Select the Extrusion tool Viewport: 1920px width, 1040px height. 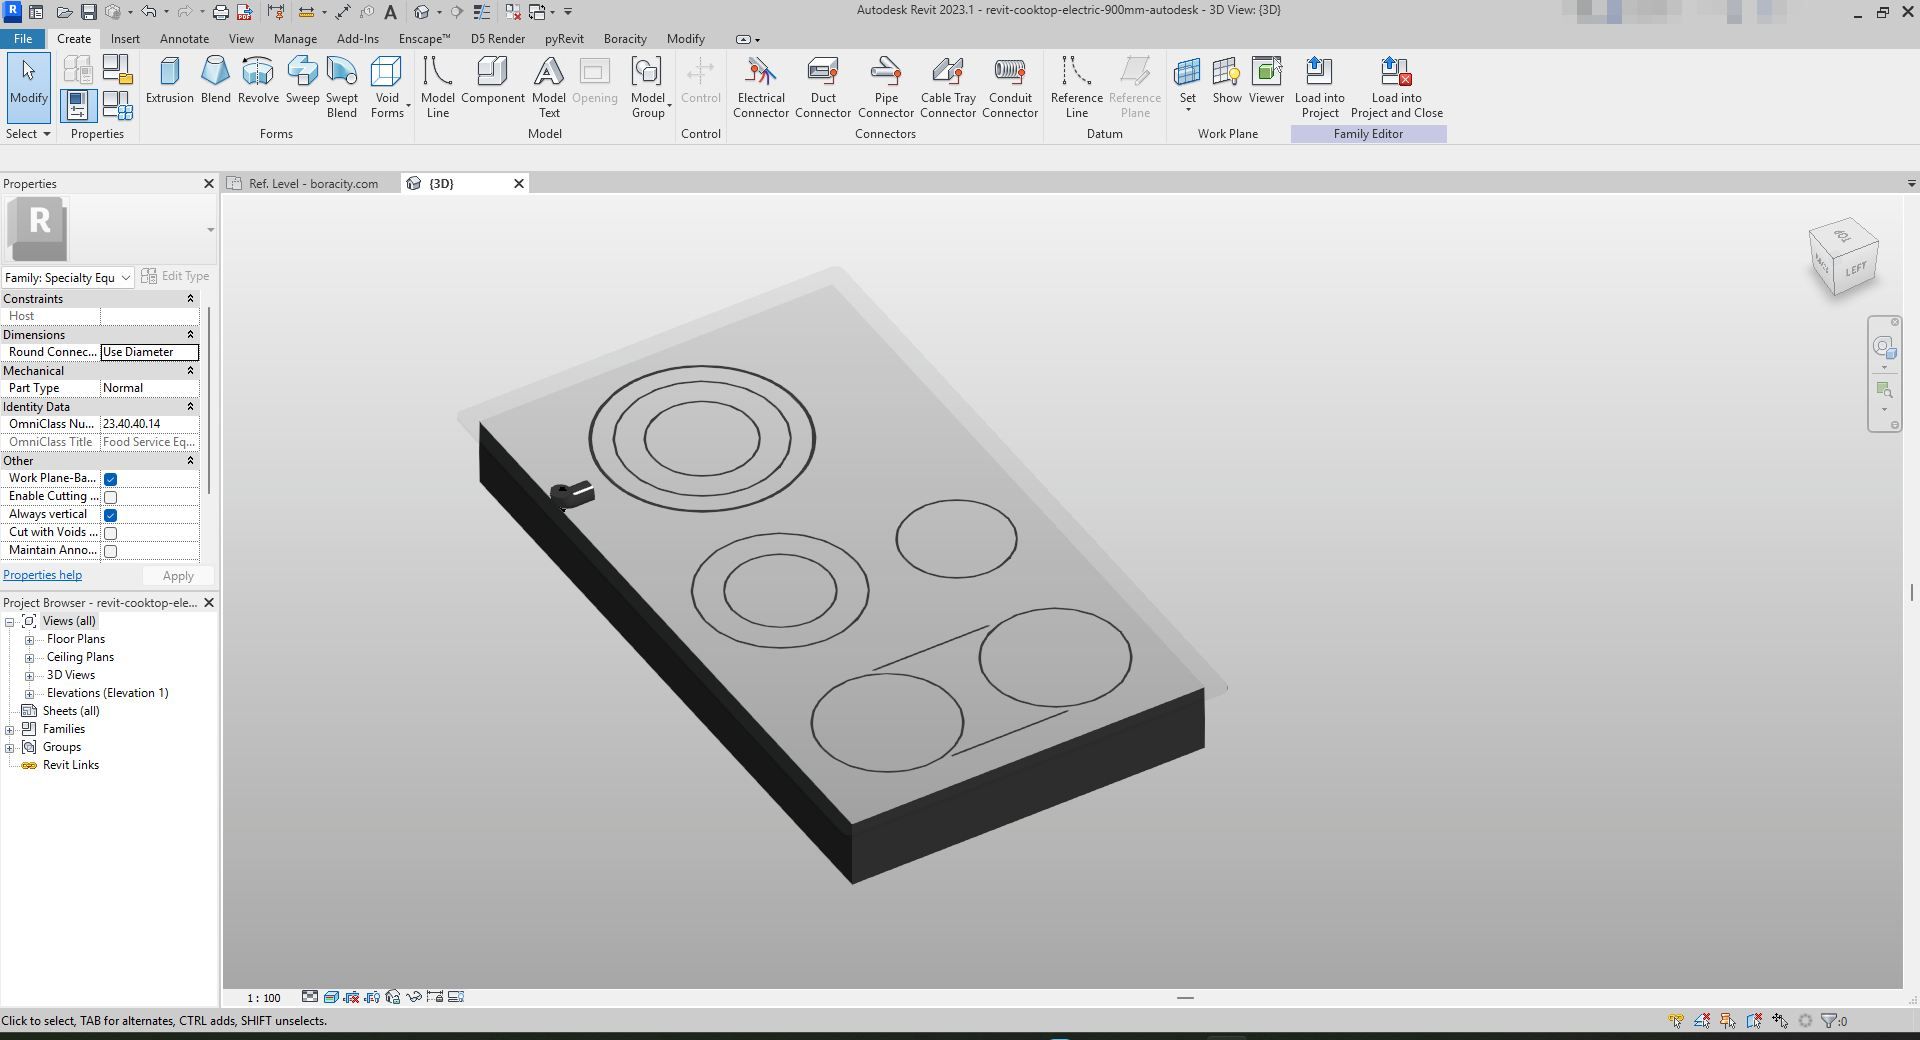169,80
